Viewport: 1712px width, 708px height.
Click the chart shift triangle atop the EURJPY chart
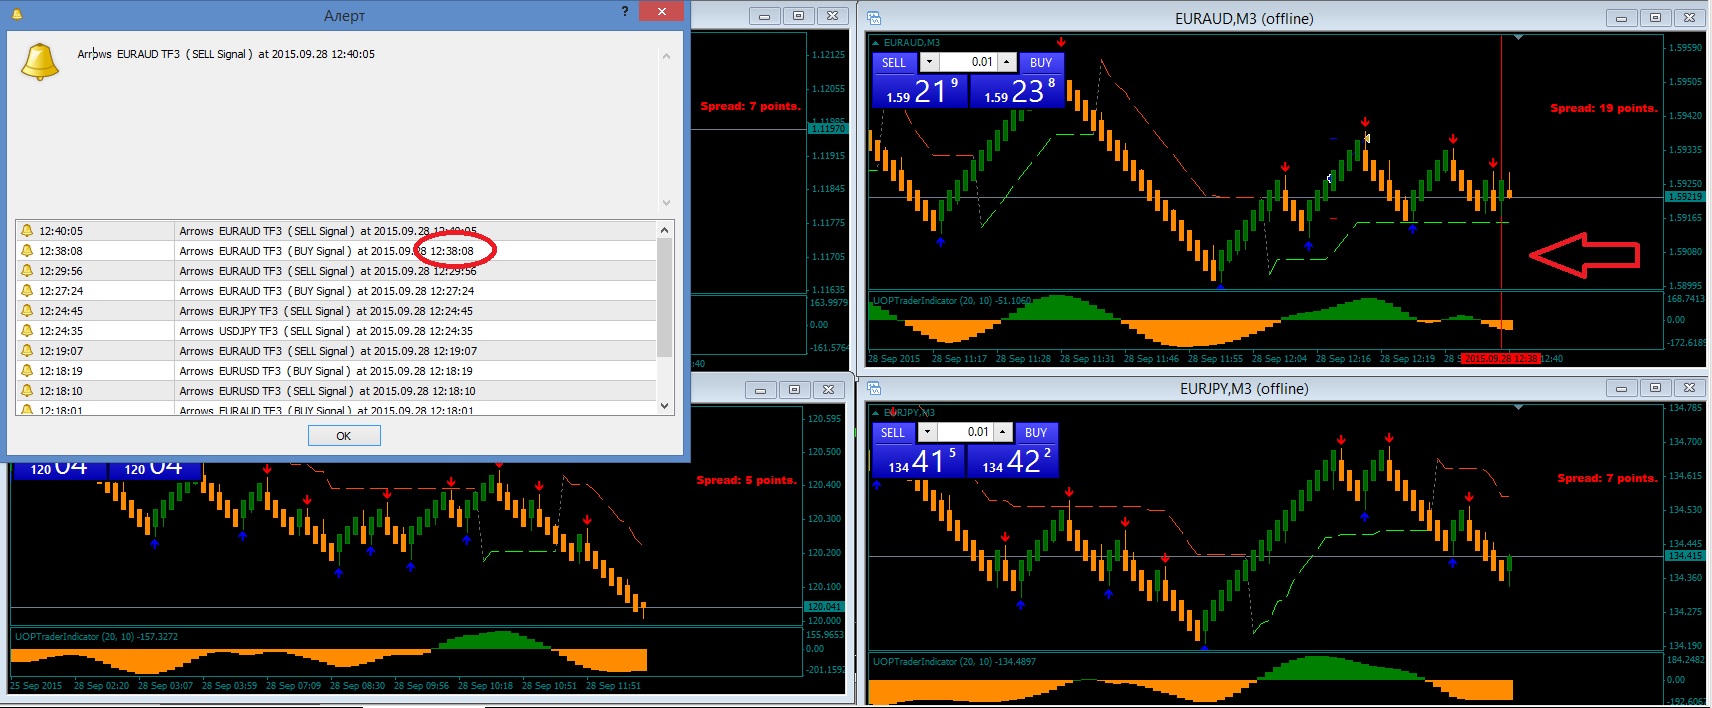(1518, 408)
